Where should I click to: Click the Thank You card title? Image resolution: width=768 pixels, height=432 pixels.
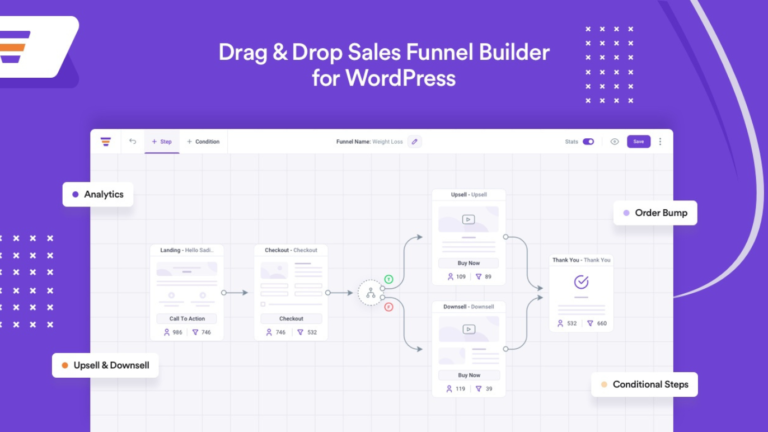pyautogui.click(x=581, y=260)
